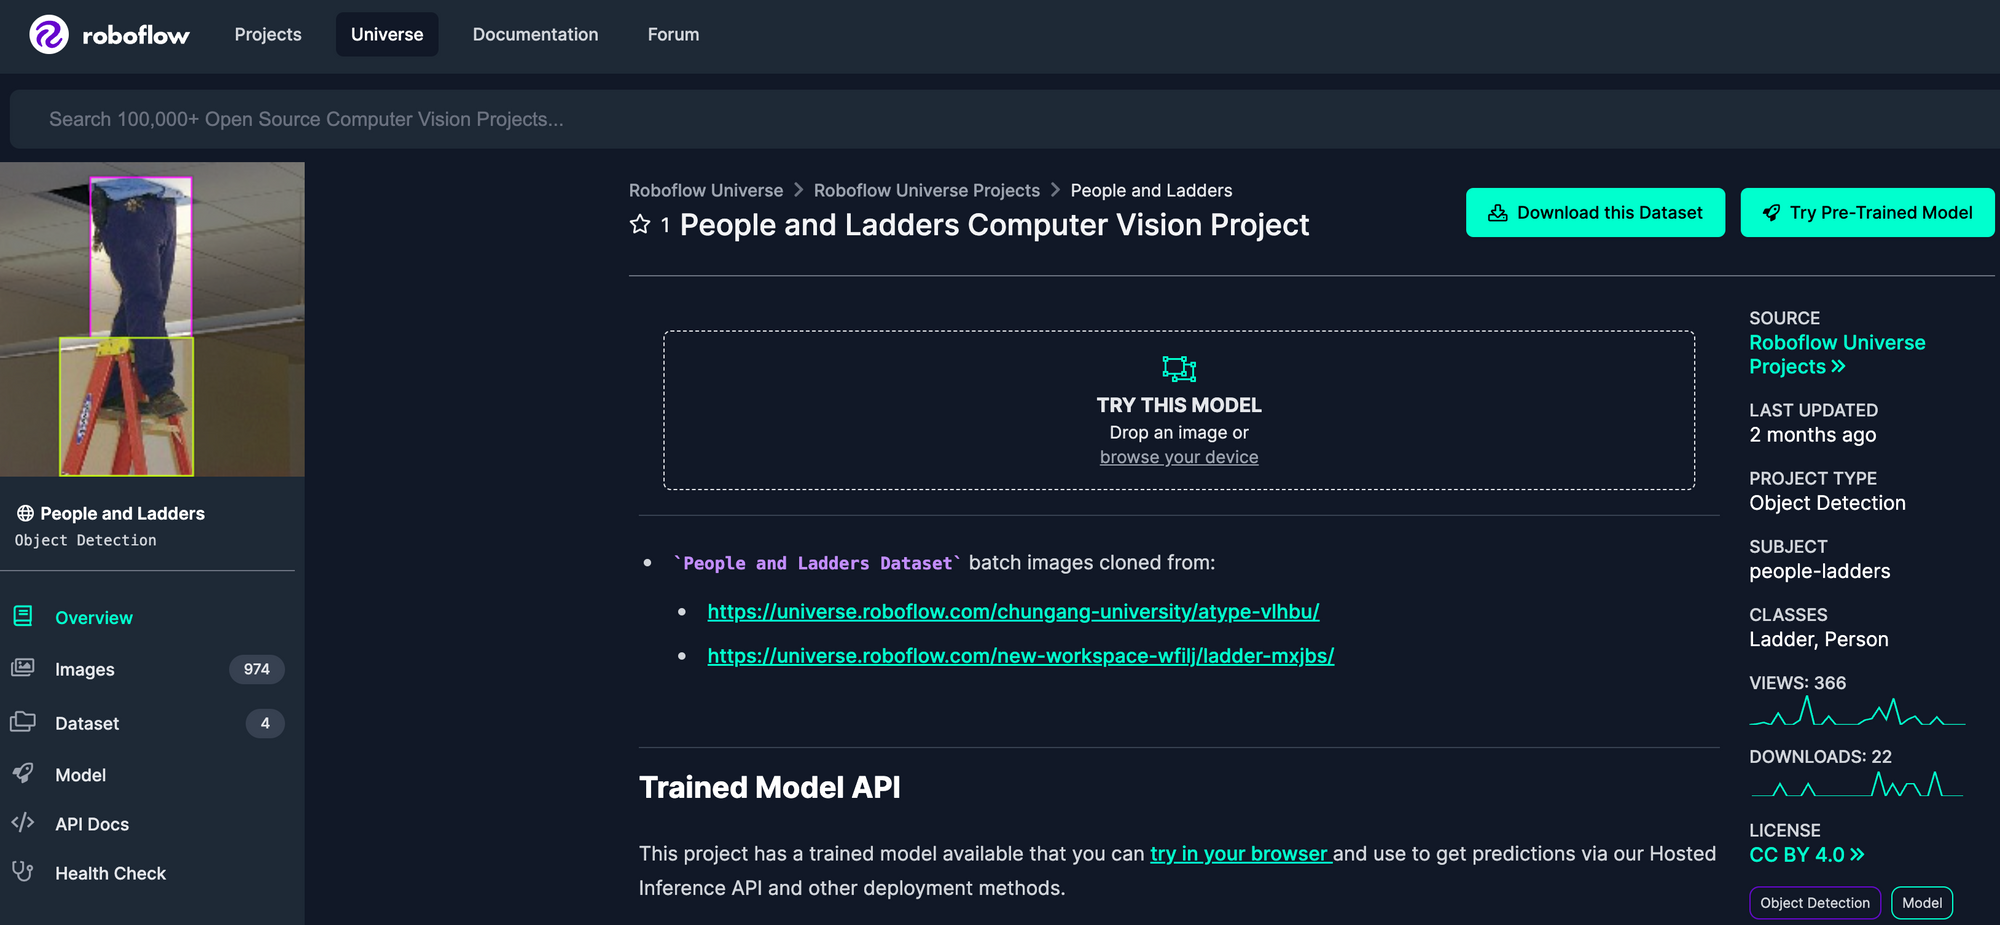The image size is (2000, 925).
Task: Click the views sparkline chart
Action: (x=1857, y=712)
